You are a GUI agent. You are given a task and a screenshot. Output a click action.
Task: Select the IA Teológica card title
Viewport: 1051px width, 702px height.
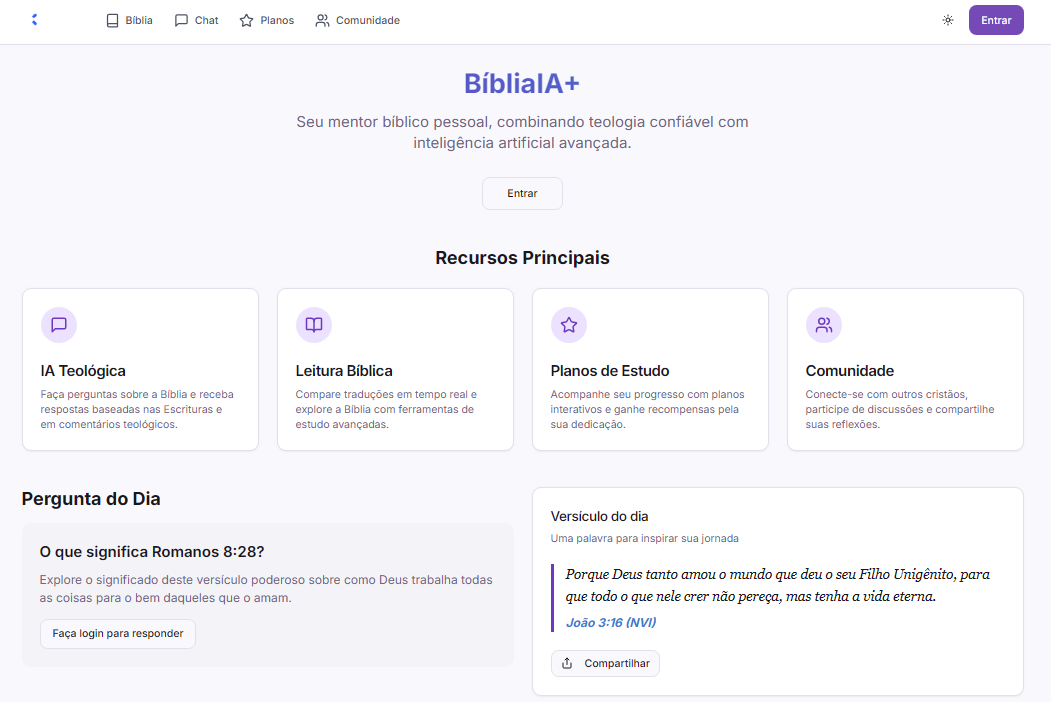(x=83, y=371)
